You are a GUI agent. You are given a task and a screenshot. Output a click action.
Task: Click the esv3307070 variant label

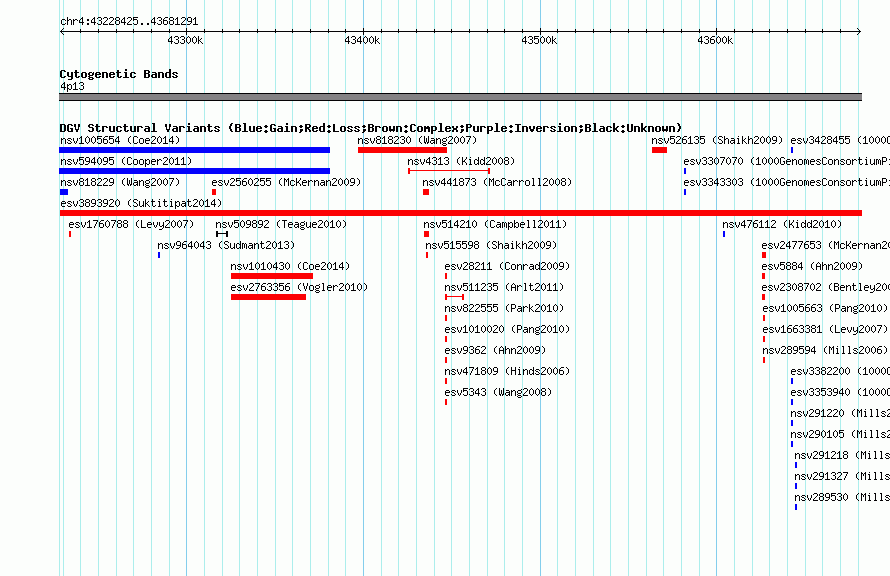[x=787, y=161]
